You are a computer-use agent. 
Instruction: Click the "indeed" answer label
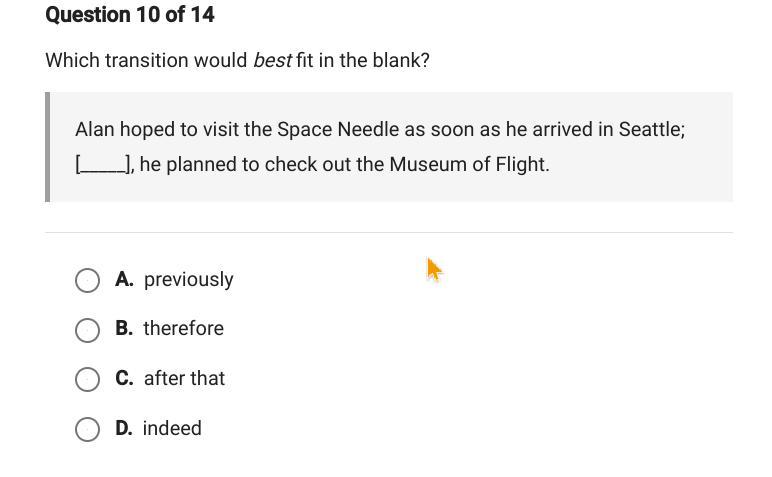172,428
